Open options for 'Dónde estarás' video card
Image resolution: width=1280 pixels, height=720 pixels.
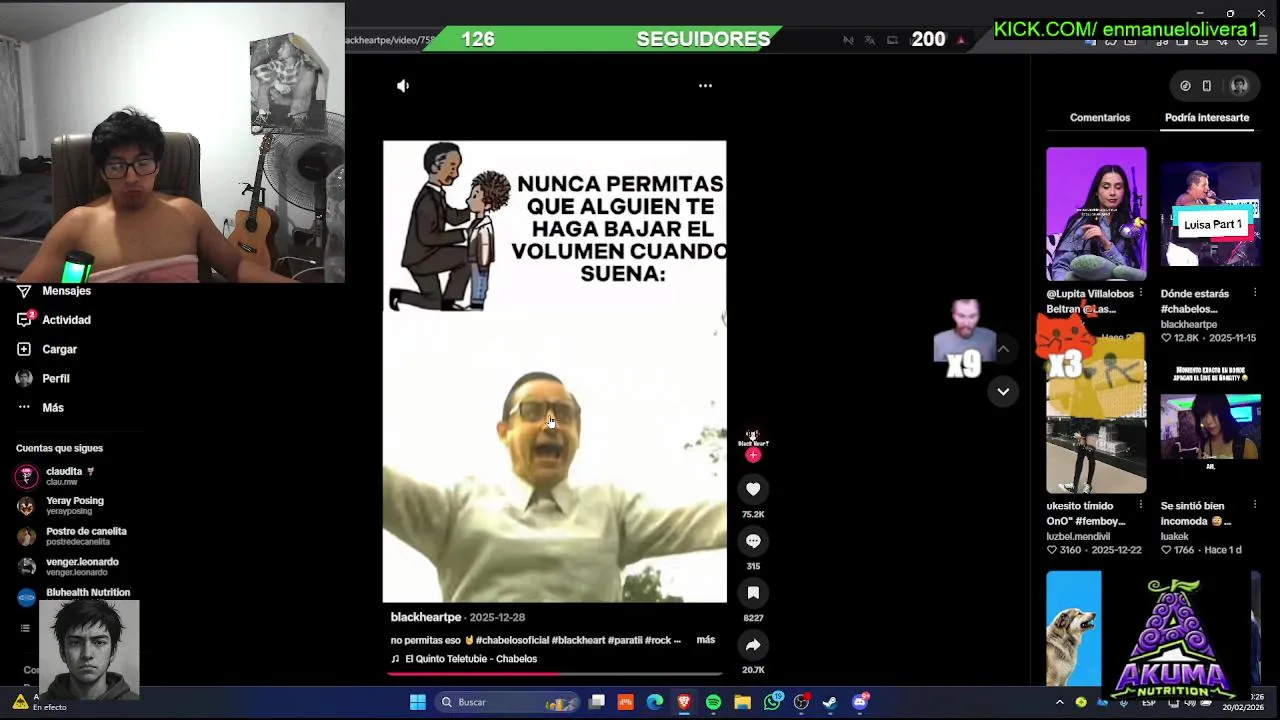click(1254, 294)
